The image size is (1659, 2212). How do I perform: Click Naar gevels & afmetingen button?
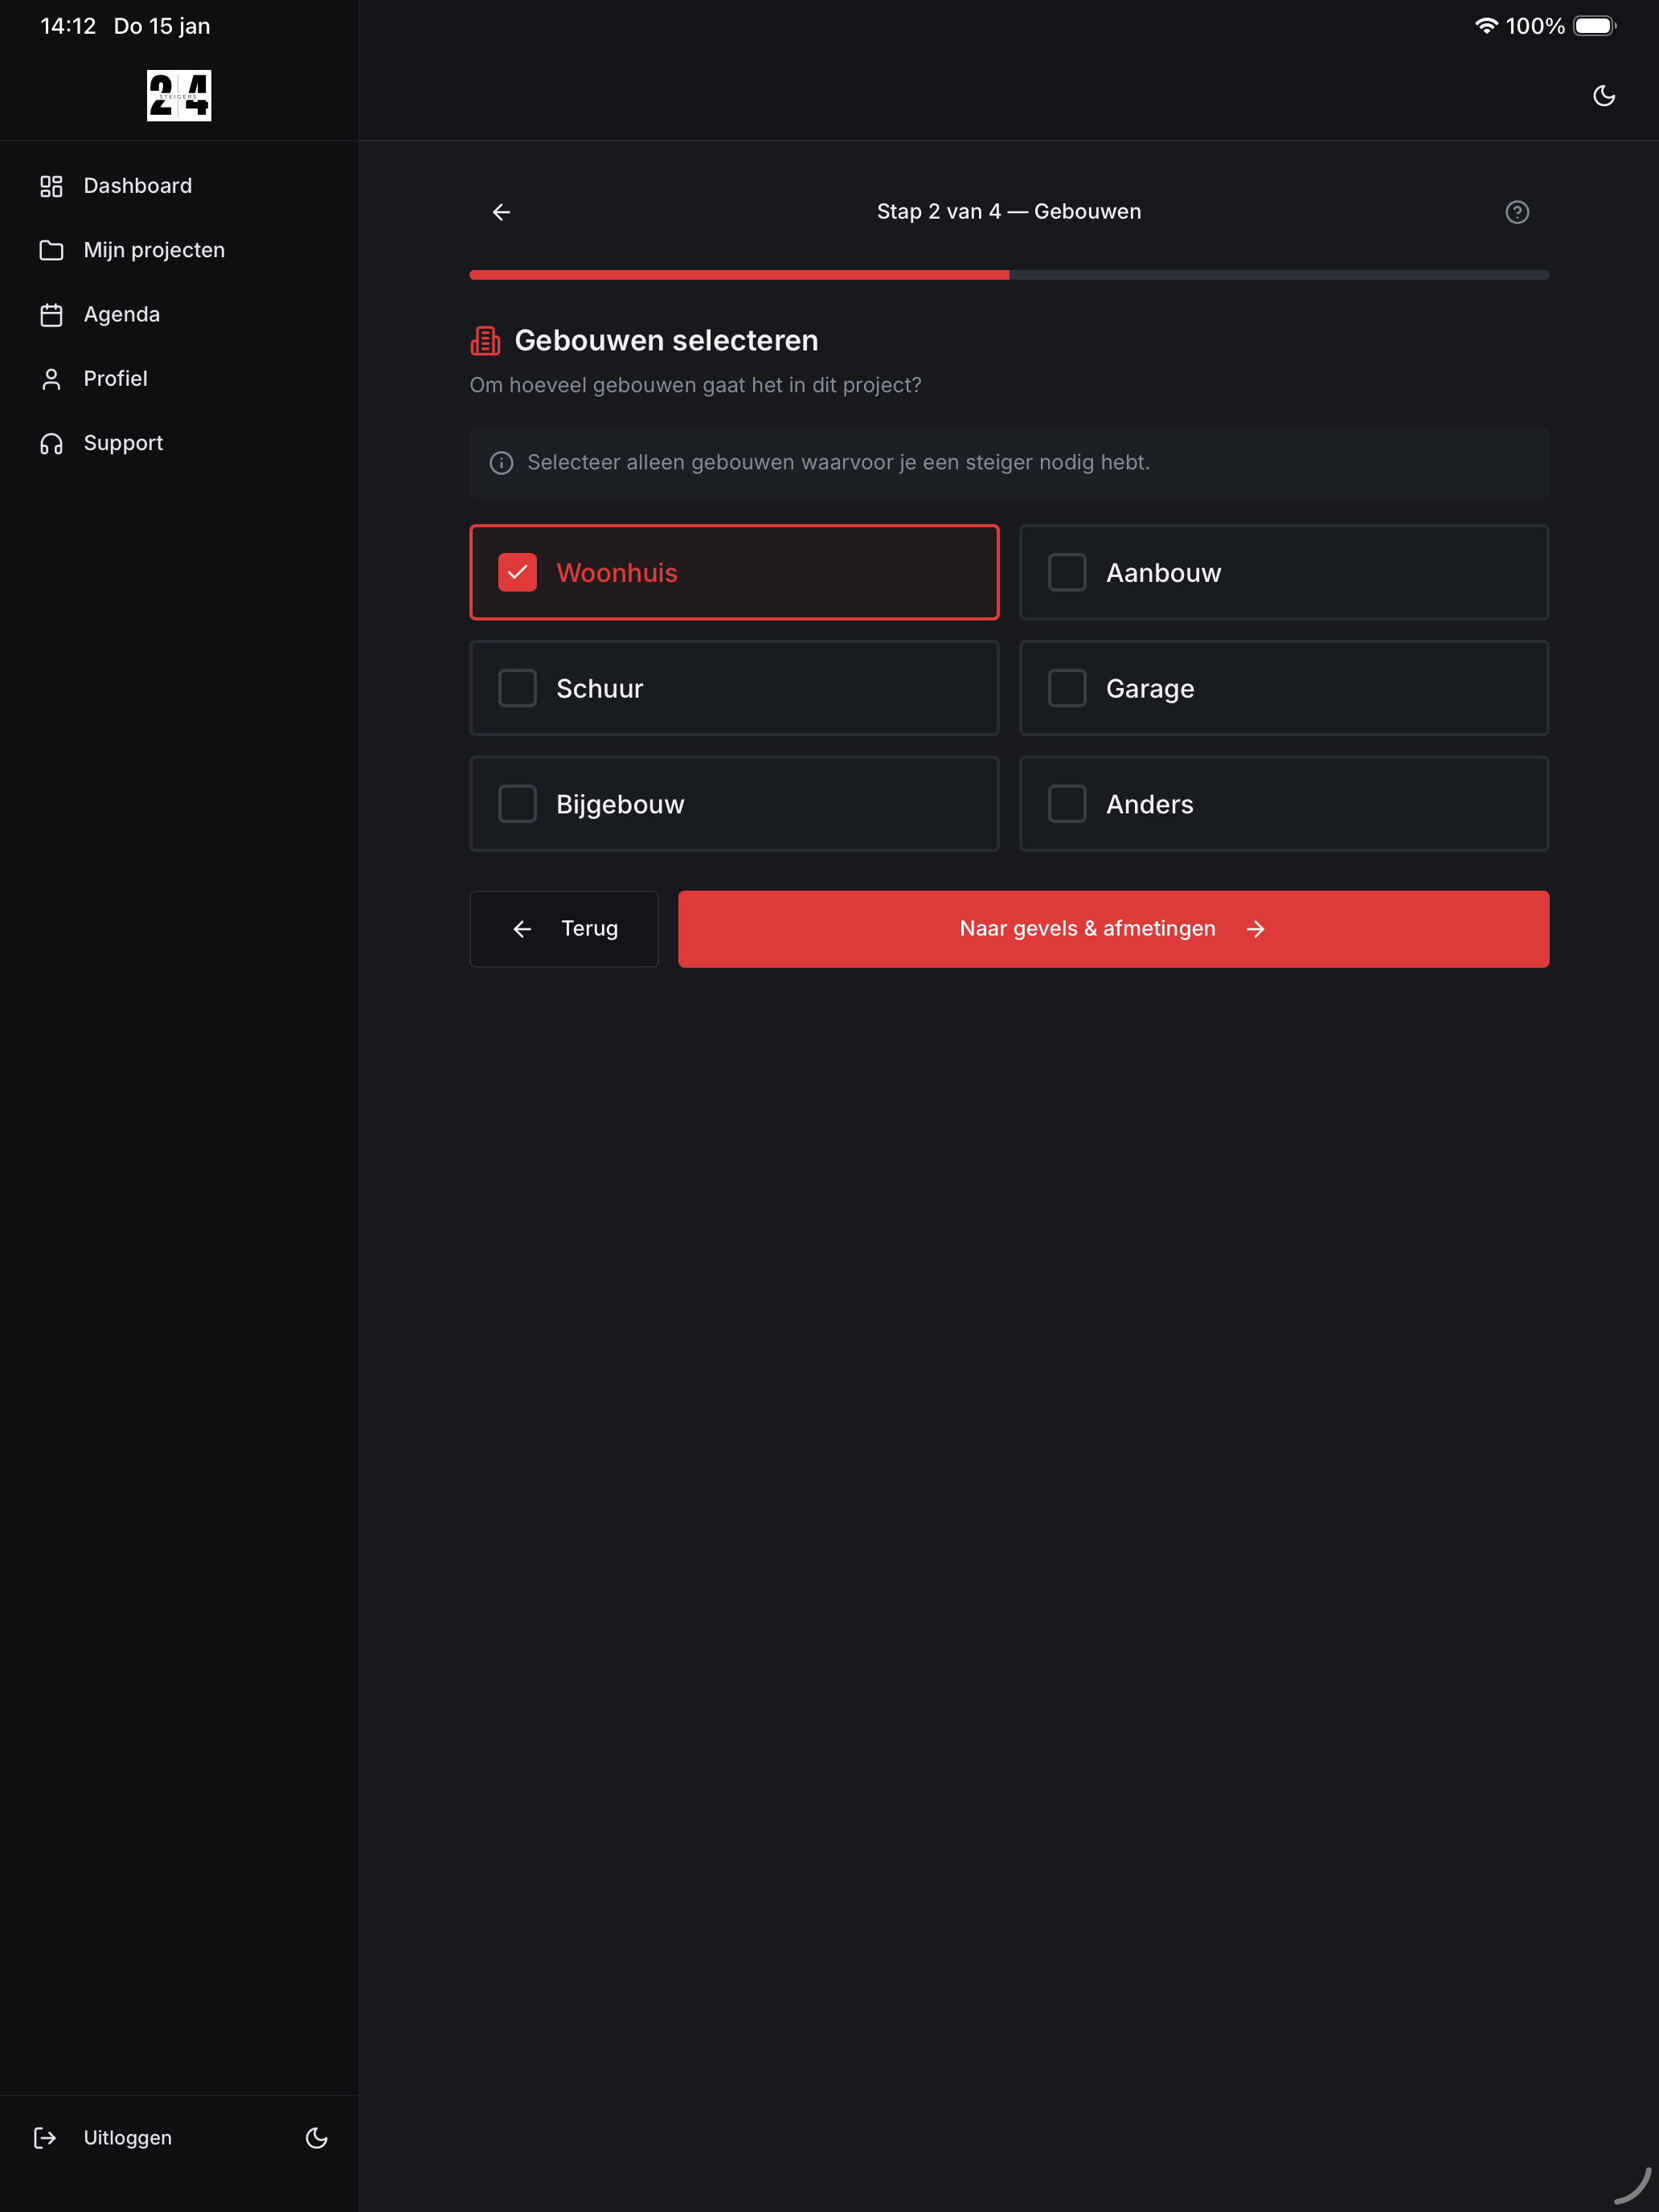click(1113, 929)
